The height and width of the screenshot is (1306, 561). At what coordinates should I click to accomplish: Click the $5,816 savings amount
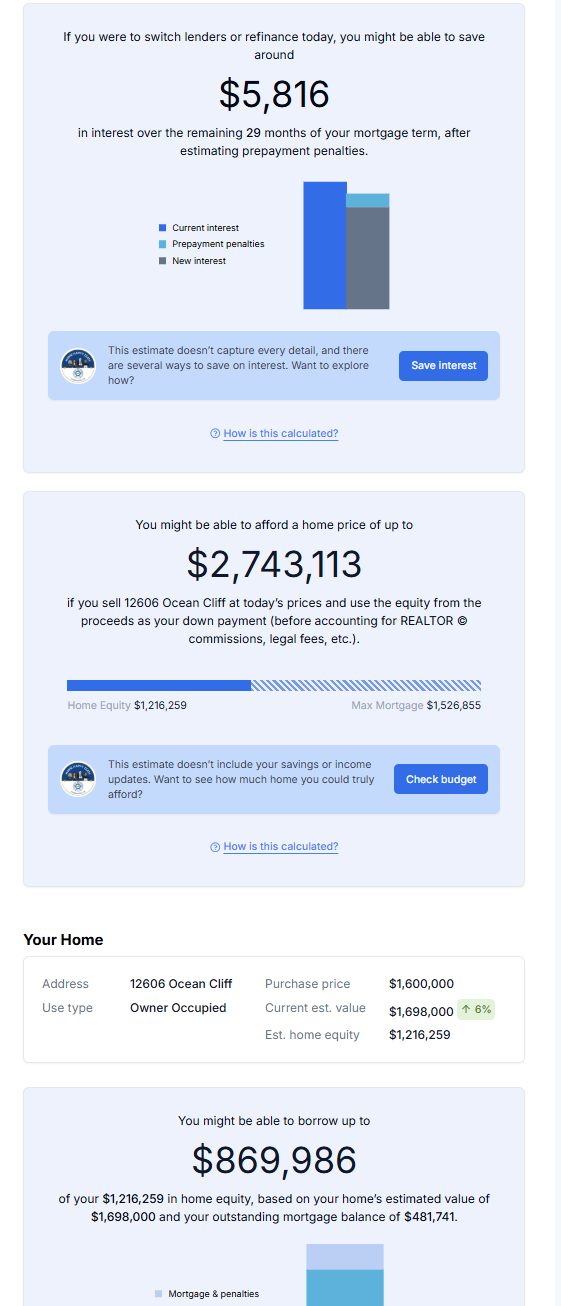[x=274, y=94]
